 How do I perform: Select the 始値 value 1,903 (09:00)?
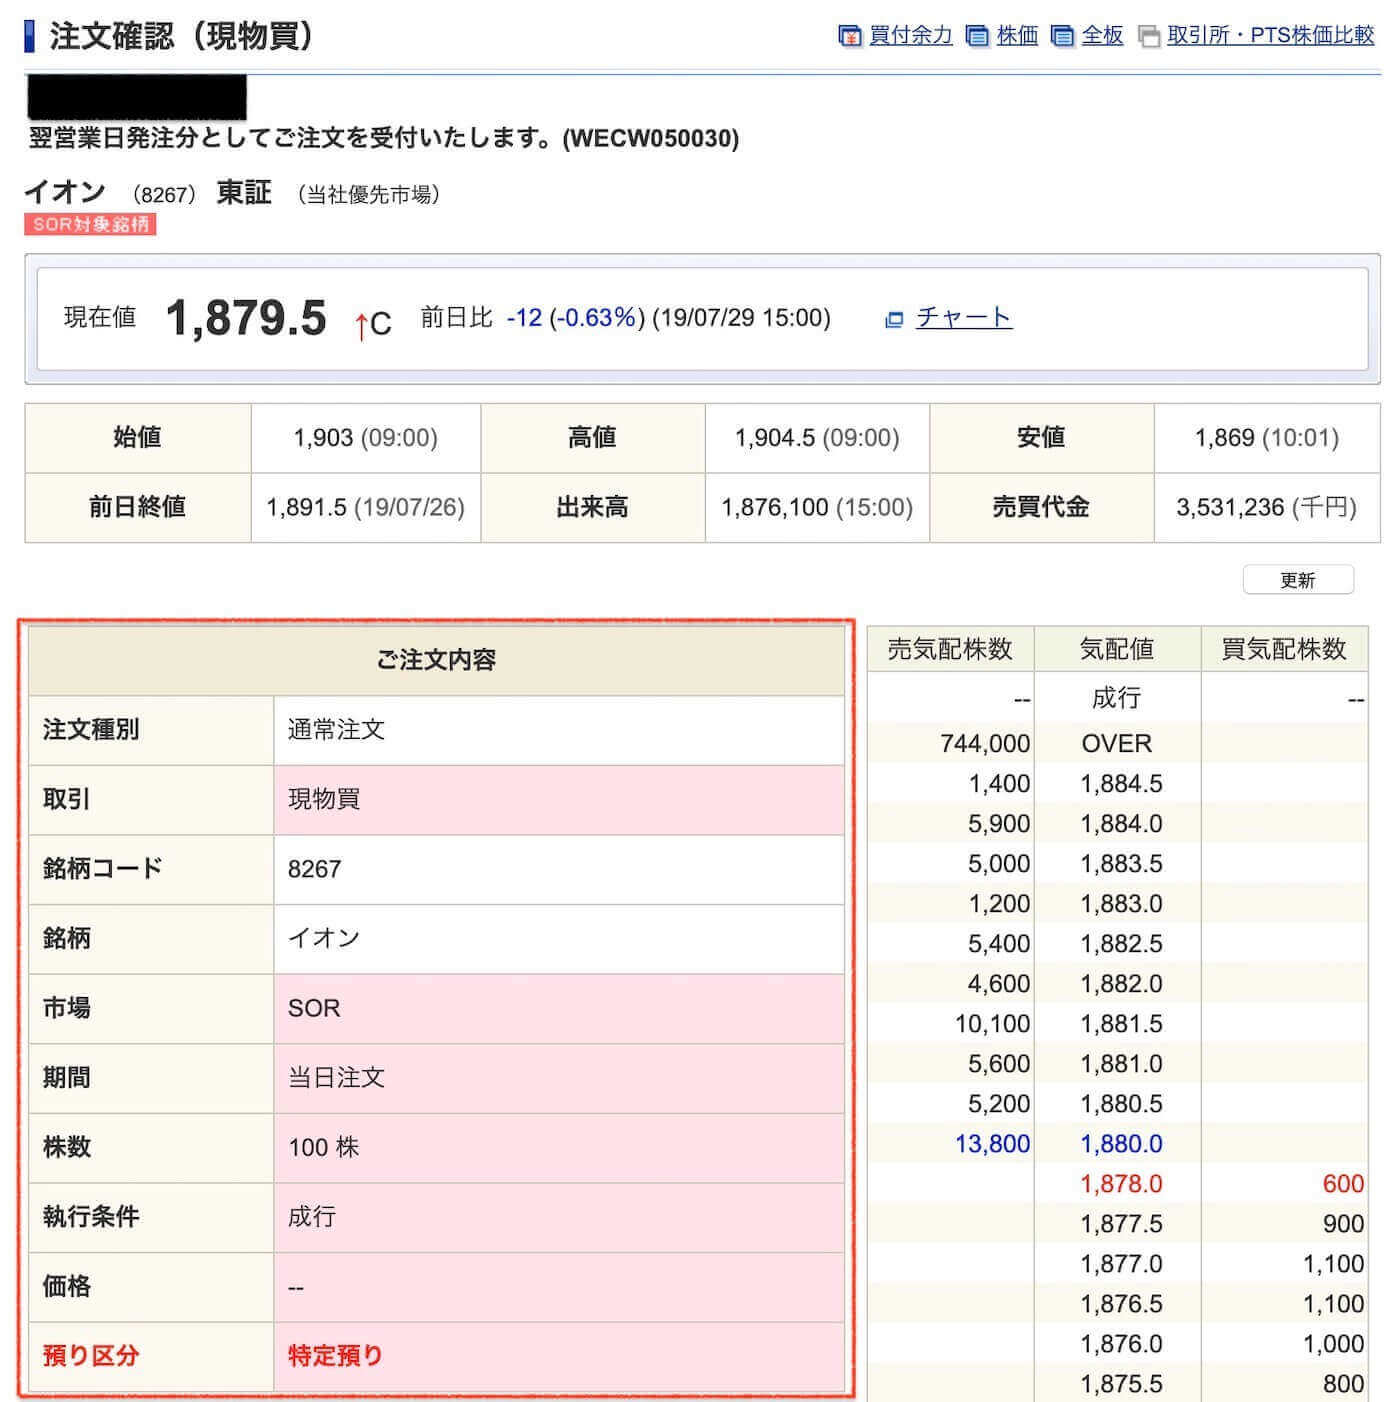tap(365, 438)
